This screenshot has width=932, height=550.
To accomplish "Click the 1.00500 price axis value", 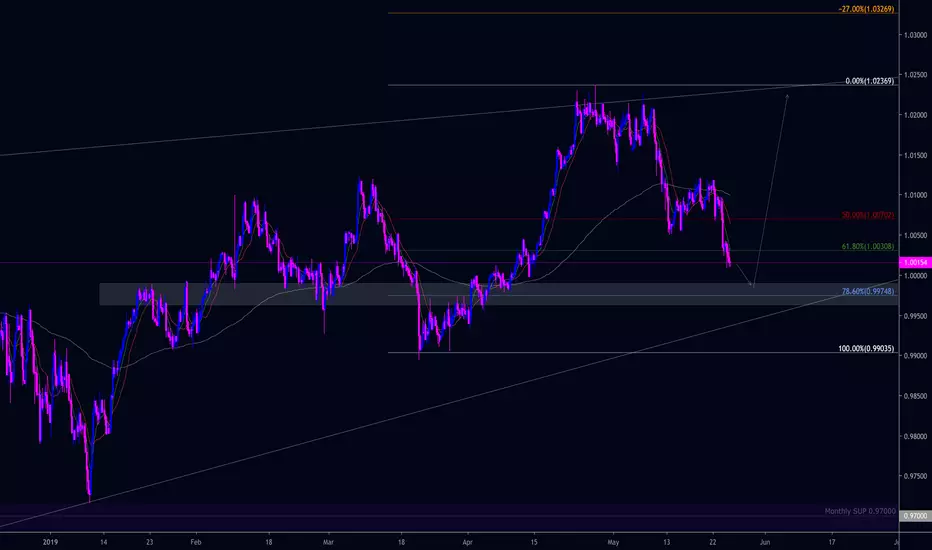I will click(915, 235).
